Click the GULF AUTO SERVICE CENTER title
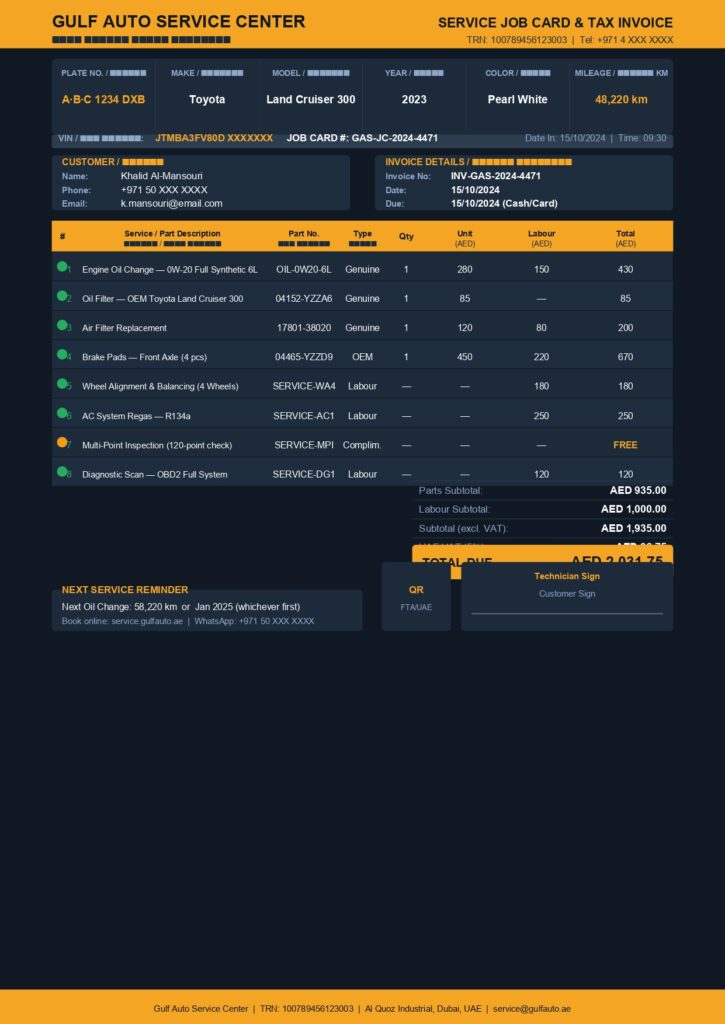 pos(178,22)
